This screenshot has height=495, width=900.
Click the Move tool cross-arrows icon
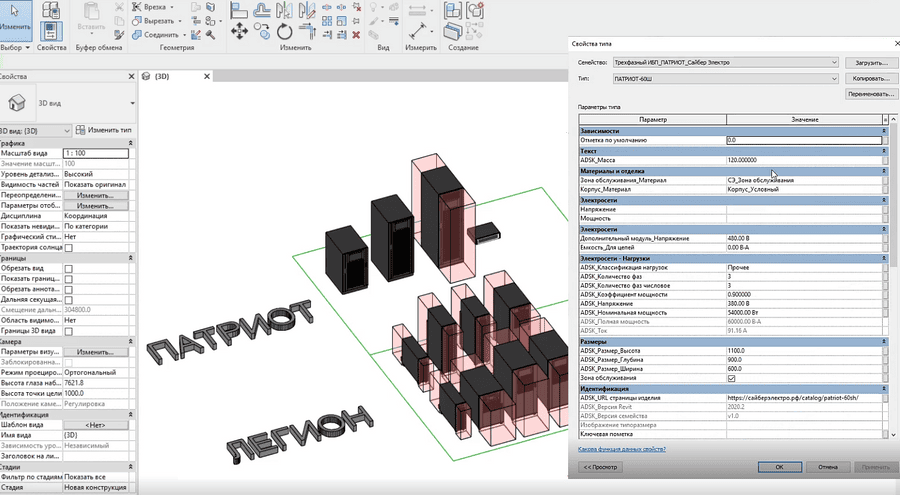[240, 32]
